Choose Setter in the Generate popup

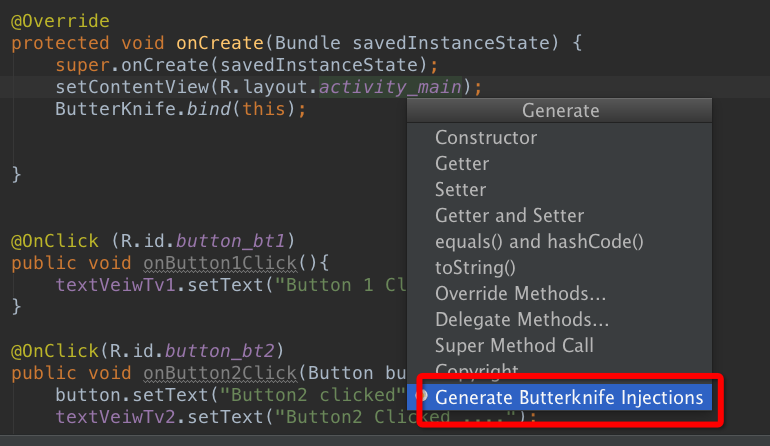coord(460,190)
